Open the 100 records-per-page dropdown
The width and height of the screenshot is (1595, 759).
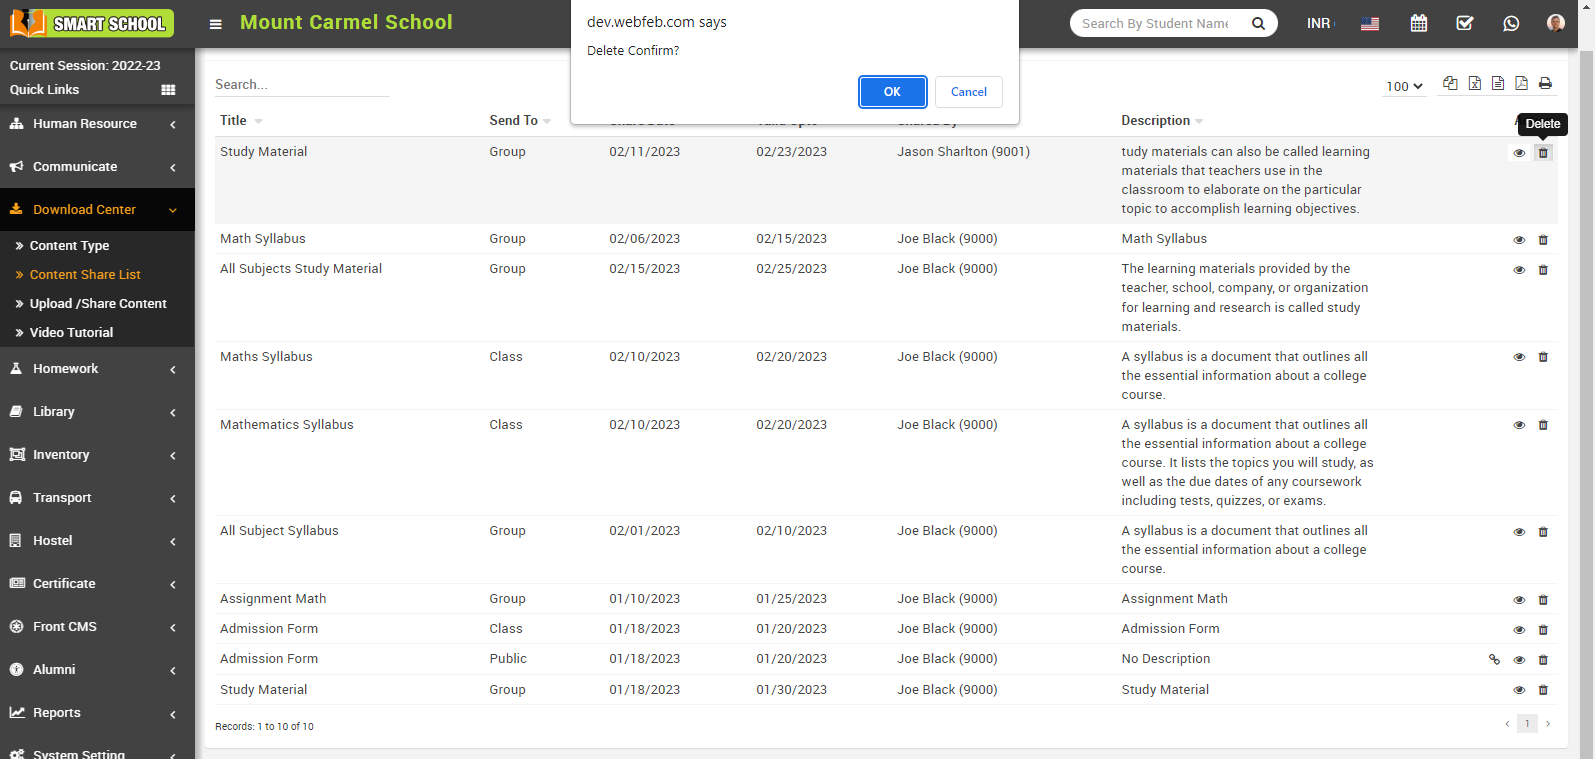(1404, 87)
